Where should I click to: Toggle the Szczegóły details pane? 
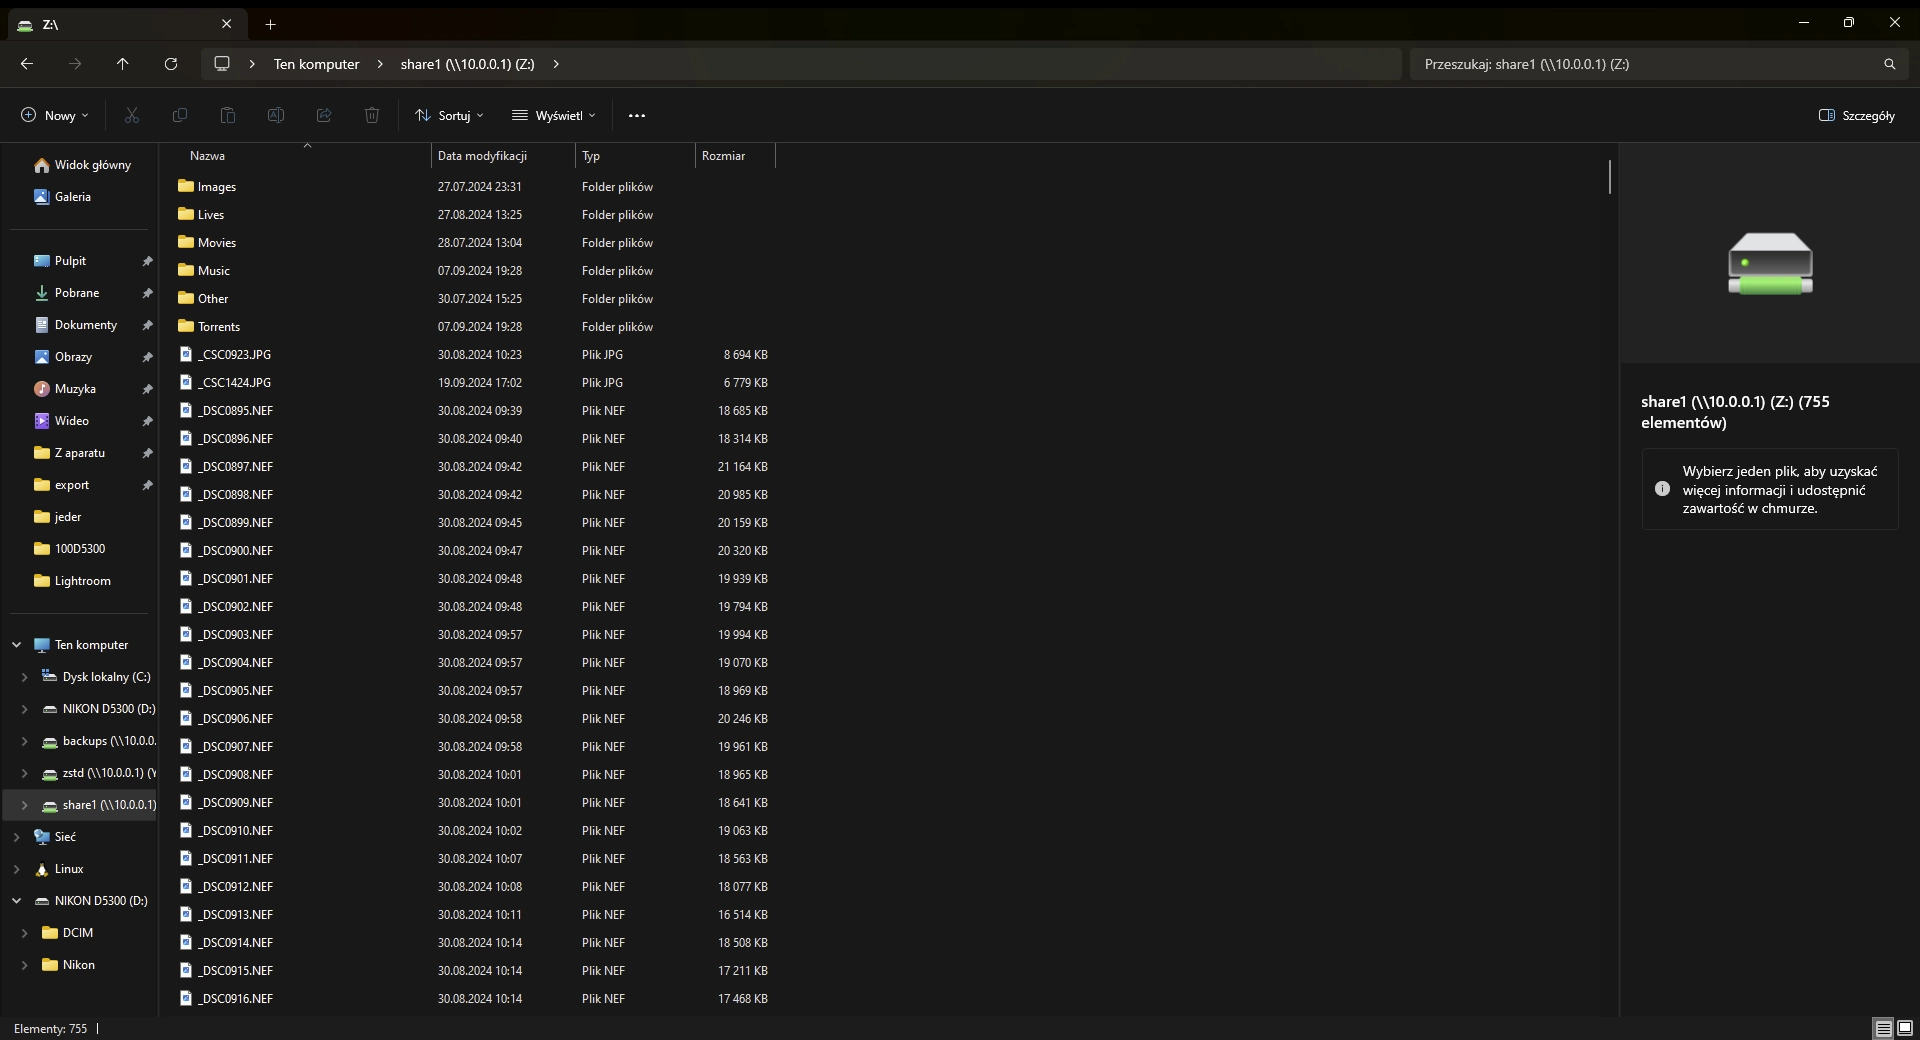pos(1856,116)
